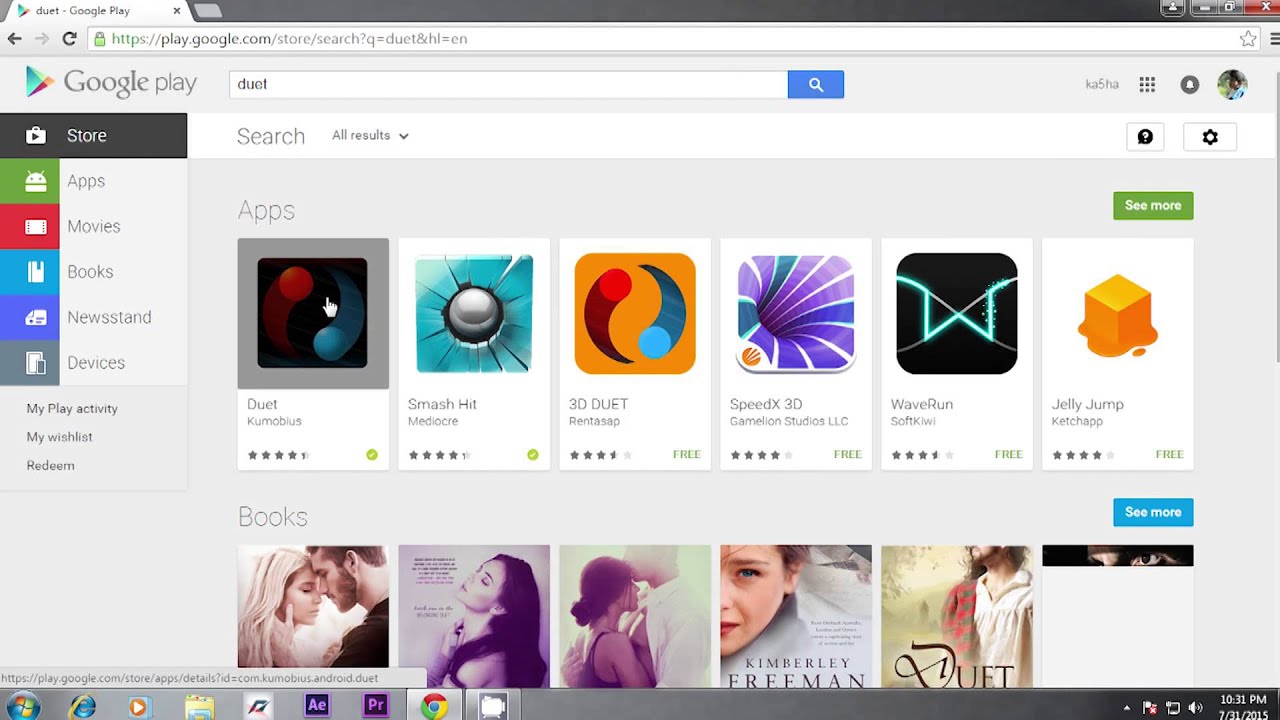Open the Windows Start button
This screenshot has width=1280, height=720.
21,707
